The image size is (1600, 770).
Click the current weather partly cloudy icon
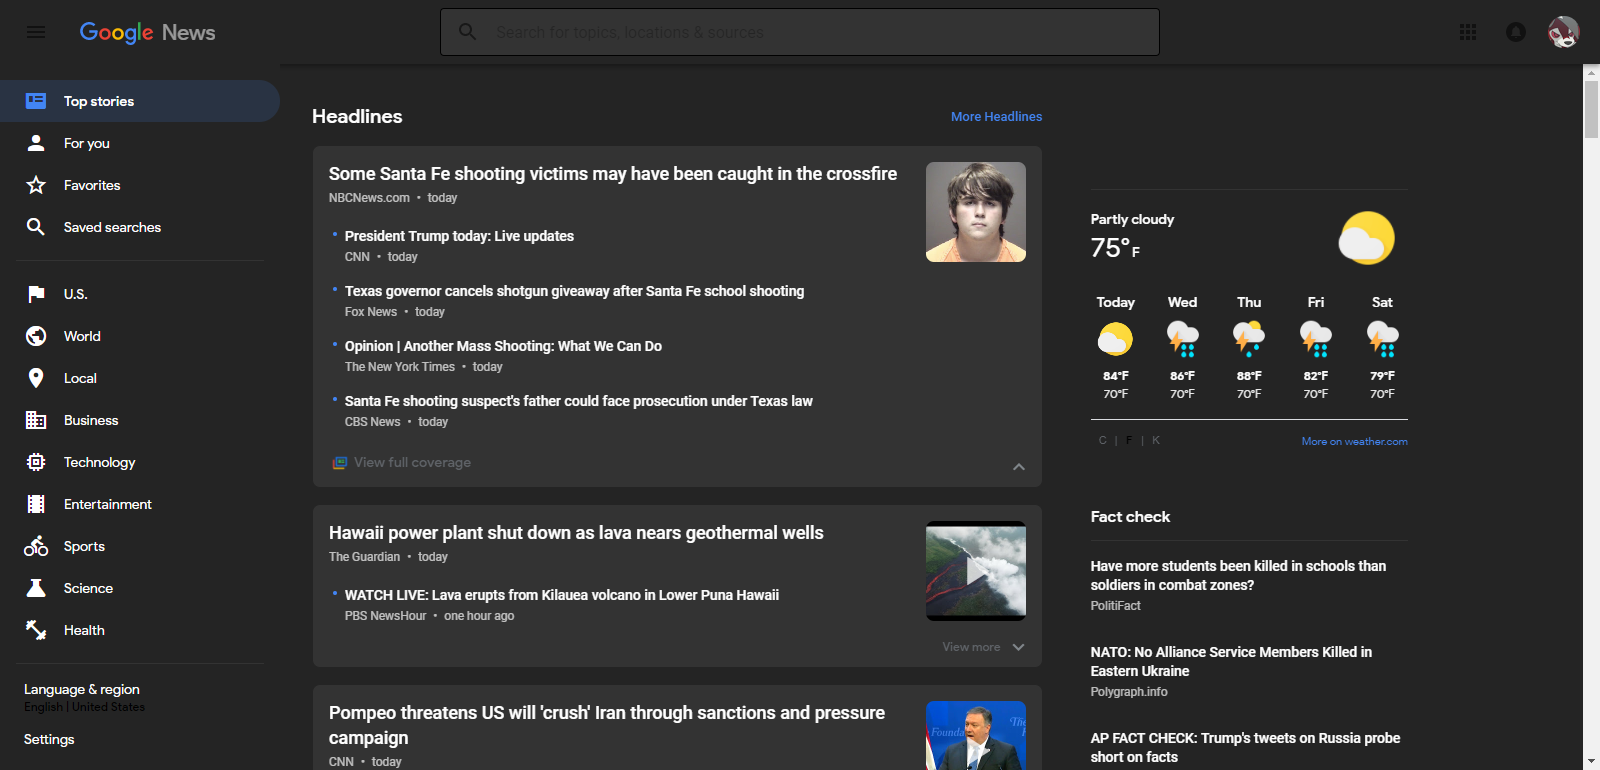pos(1366,238)
